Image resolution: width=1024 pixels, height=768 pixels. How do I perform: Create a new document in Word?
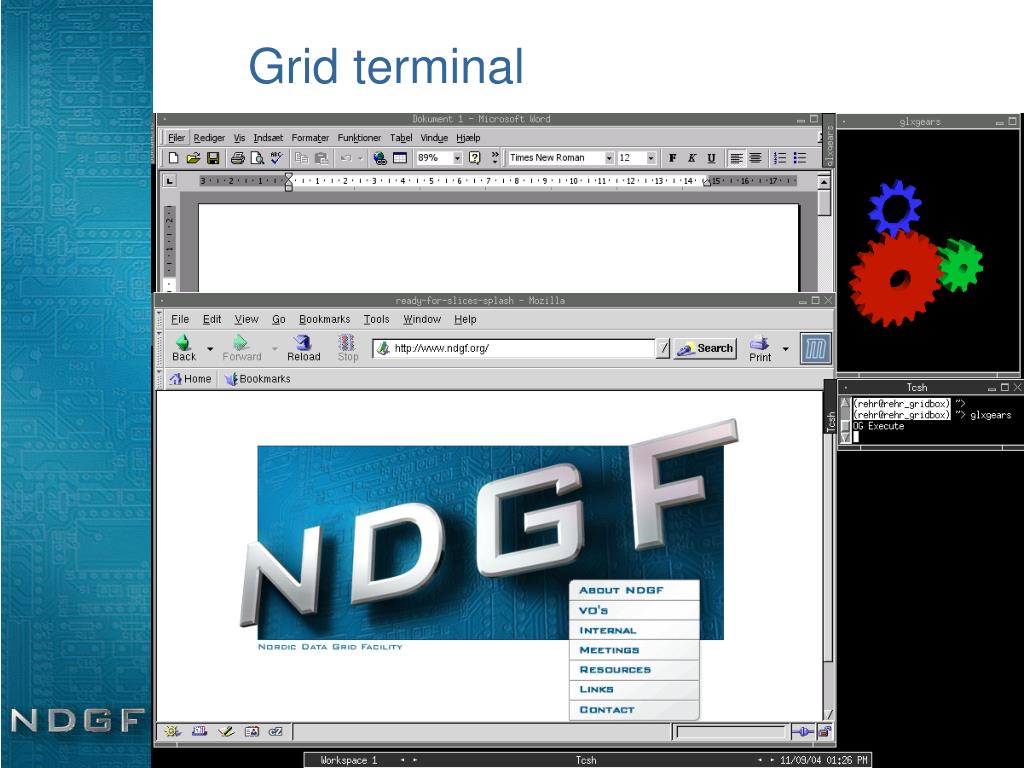click(x=173, y=158)
